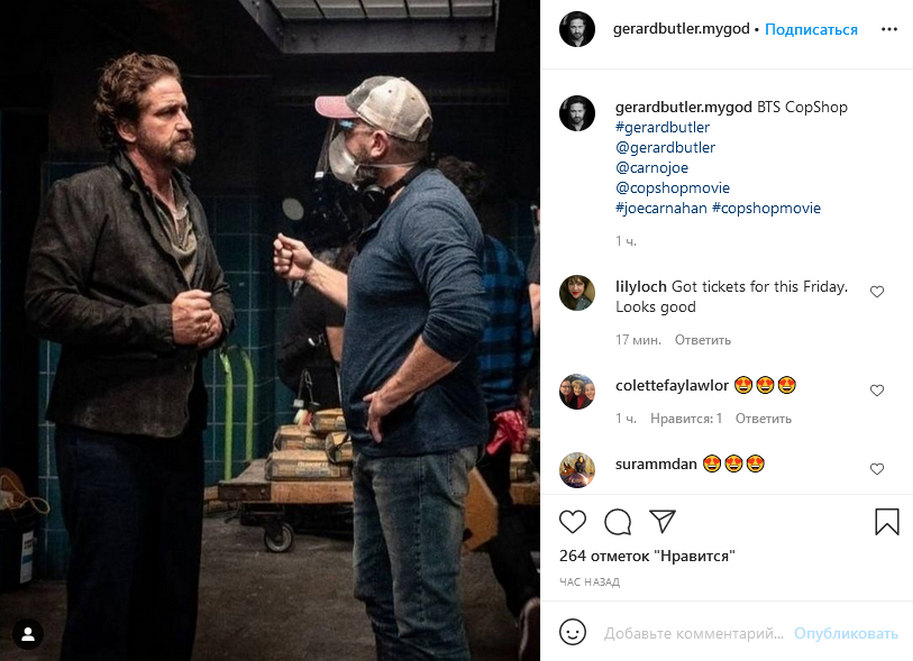Screen dimensions: 913x661
Task: Show tagged people icon on the photo
Action: 28,633
